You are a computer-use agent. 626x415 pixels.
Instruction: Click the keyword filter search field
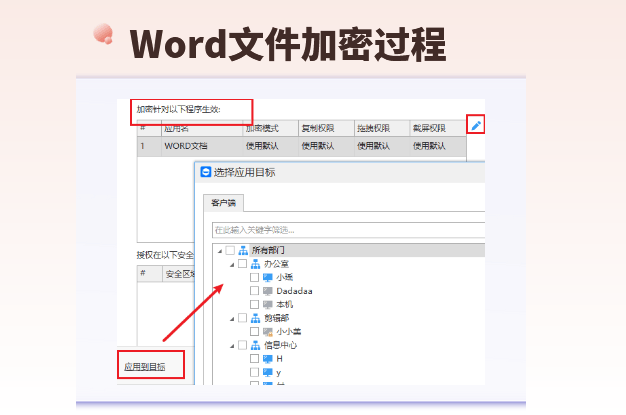(x=349, y=230)
